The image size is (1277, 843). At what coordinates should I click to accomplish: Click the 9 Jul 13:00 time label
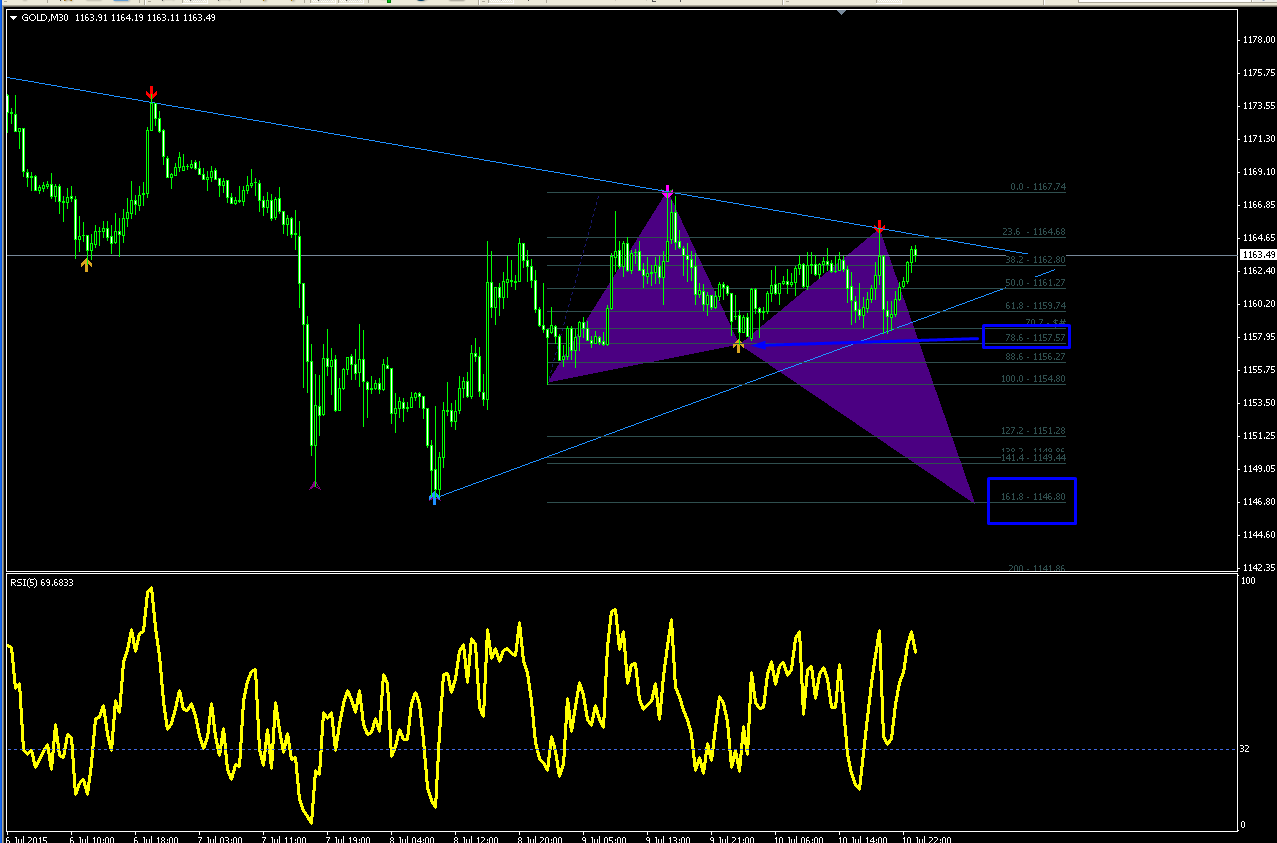click(x=668, y=839)
